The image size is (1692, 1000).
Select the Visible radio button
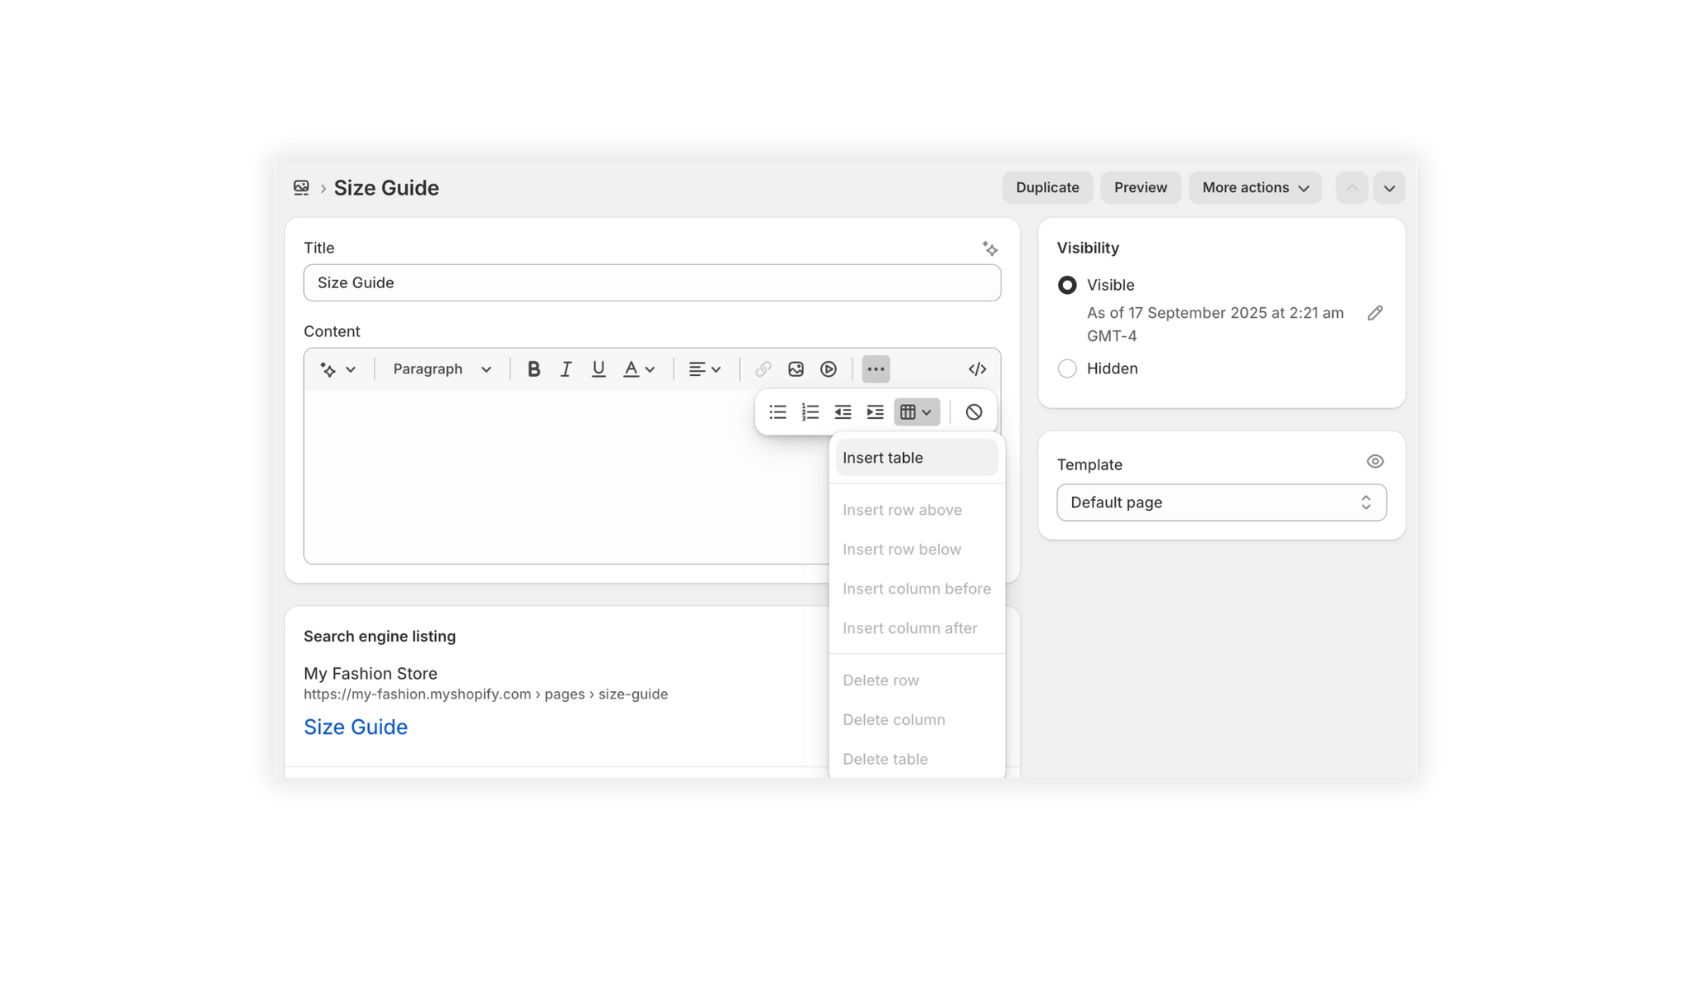[1067, 285]
